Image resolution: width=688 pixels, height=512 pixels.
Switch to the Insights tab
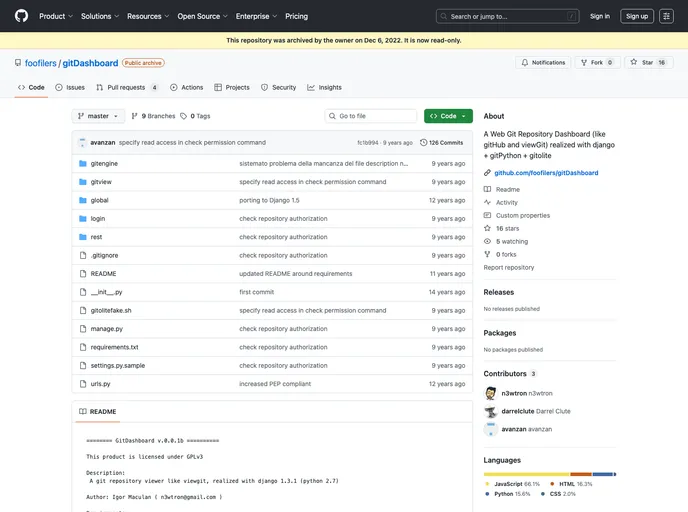(324, 88)
